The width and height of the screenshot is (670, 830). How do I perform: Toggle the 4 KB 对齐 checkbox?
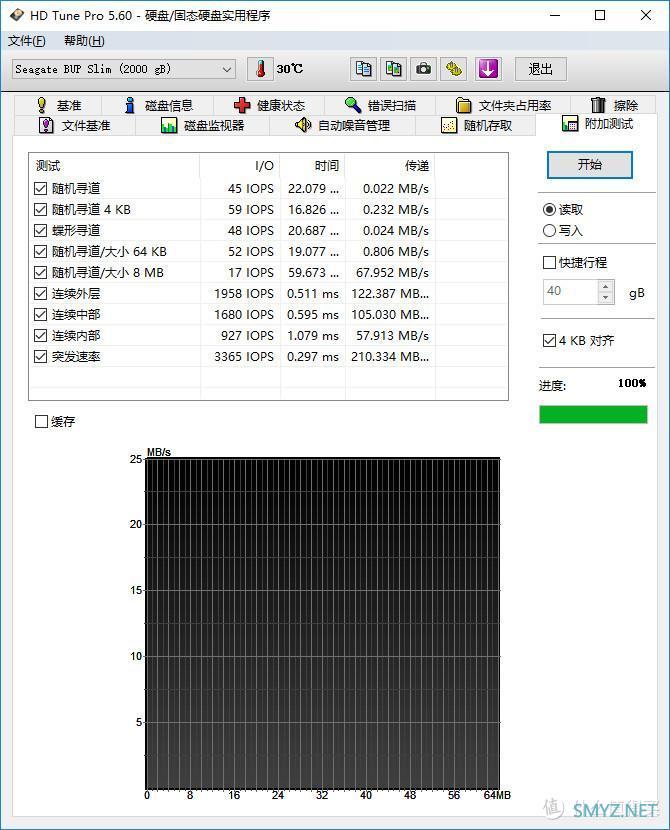(x=549, y=340)
